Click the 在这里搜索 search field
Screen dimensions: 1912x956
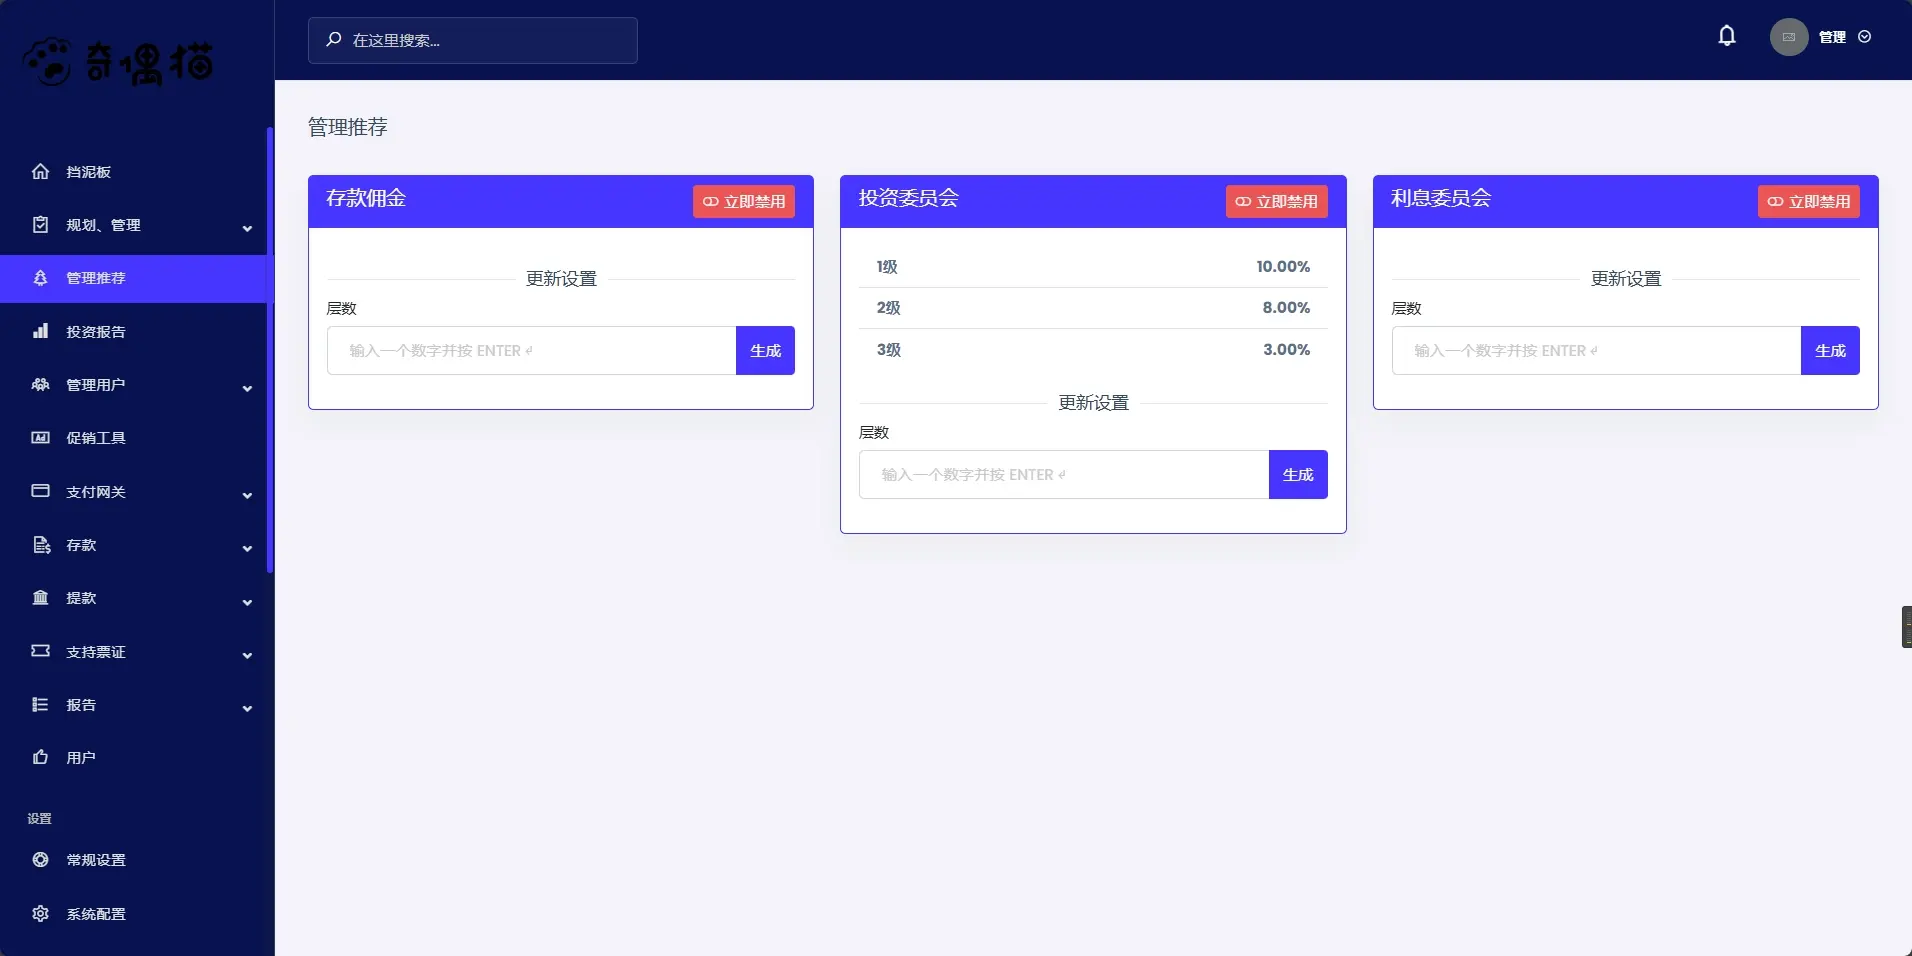pos(472,40)
